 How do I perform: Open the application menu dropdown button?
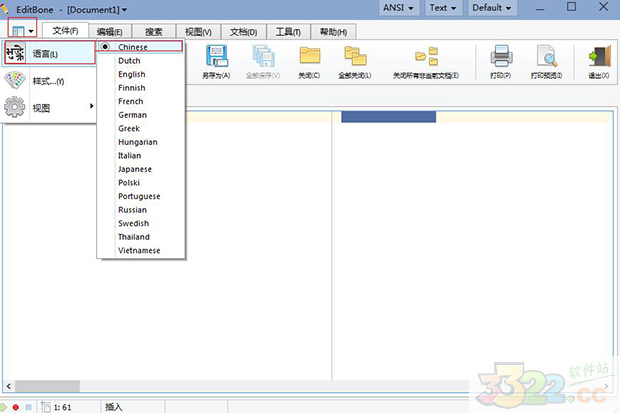[x=23, y=30]
